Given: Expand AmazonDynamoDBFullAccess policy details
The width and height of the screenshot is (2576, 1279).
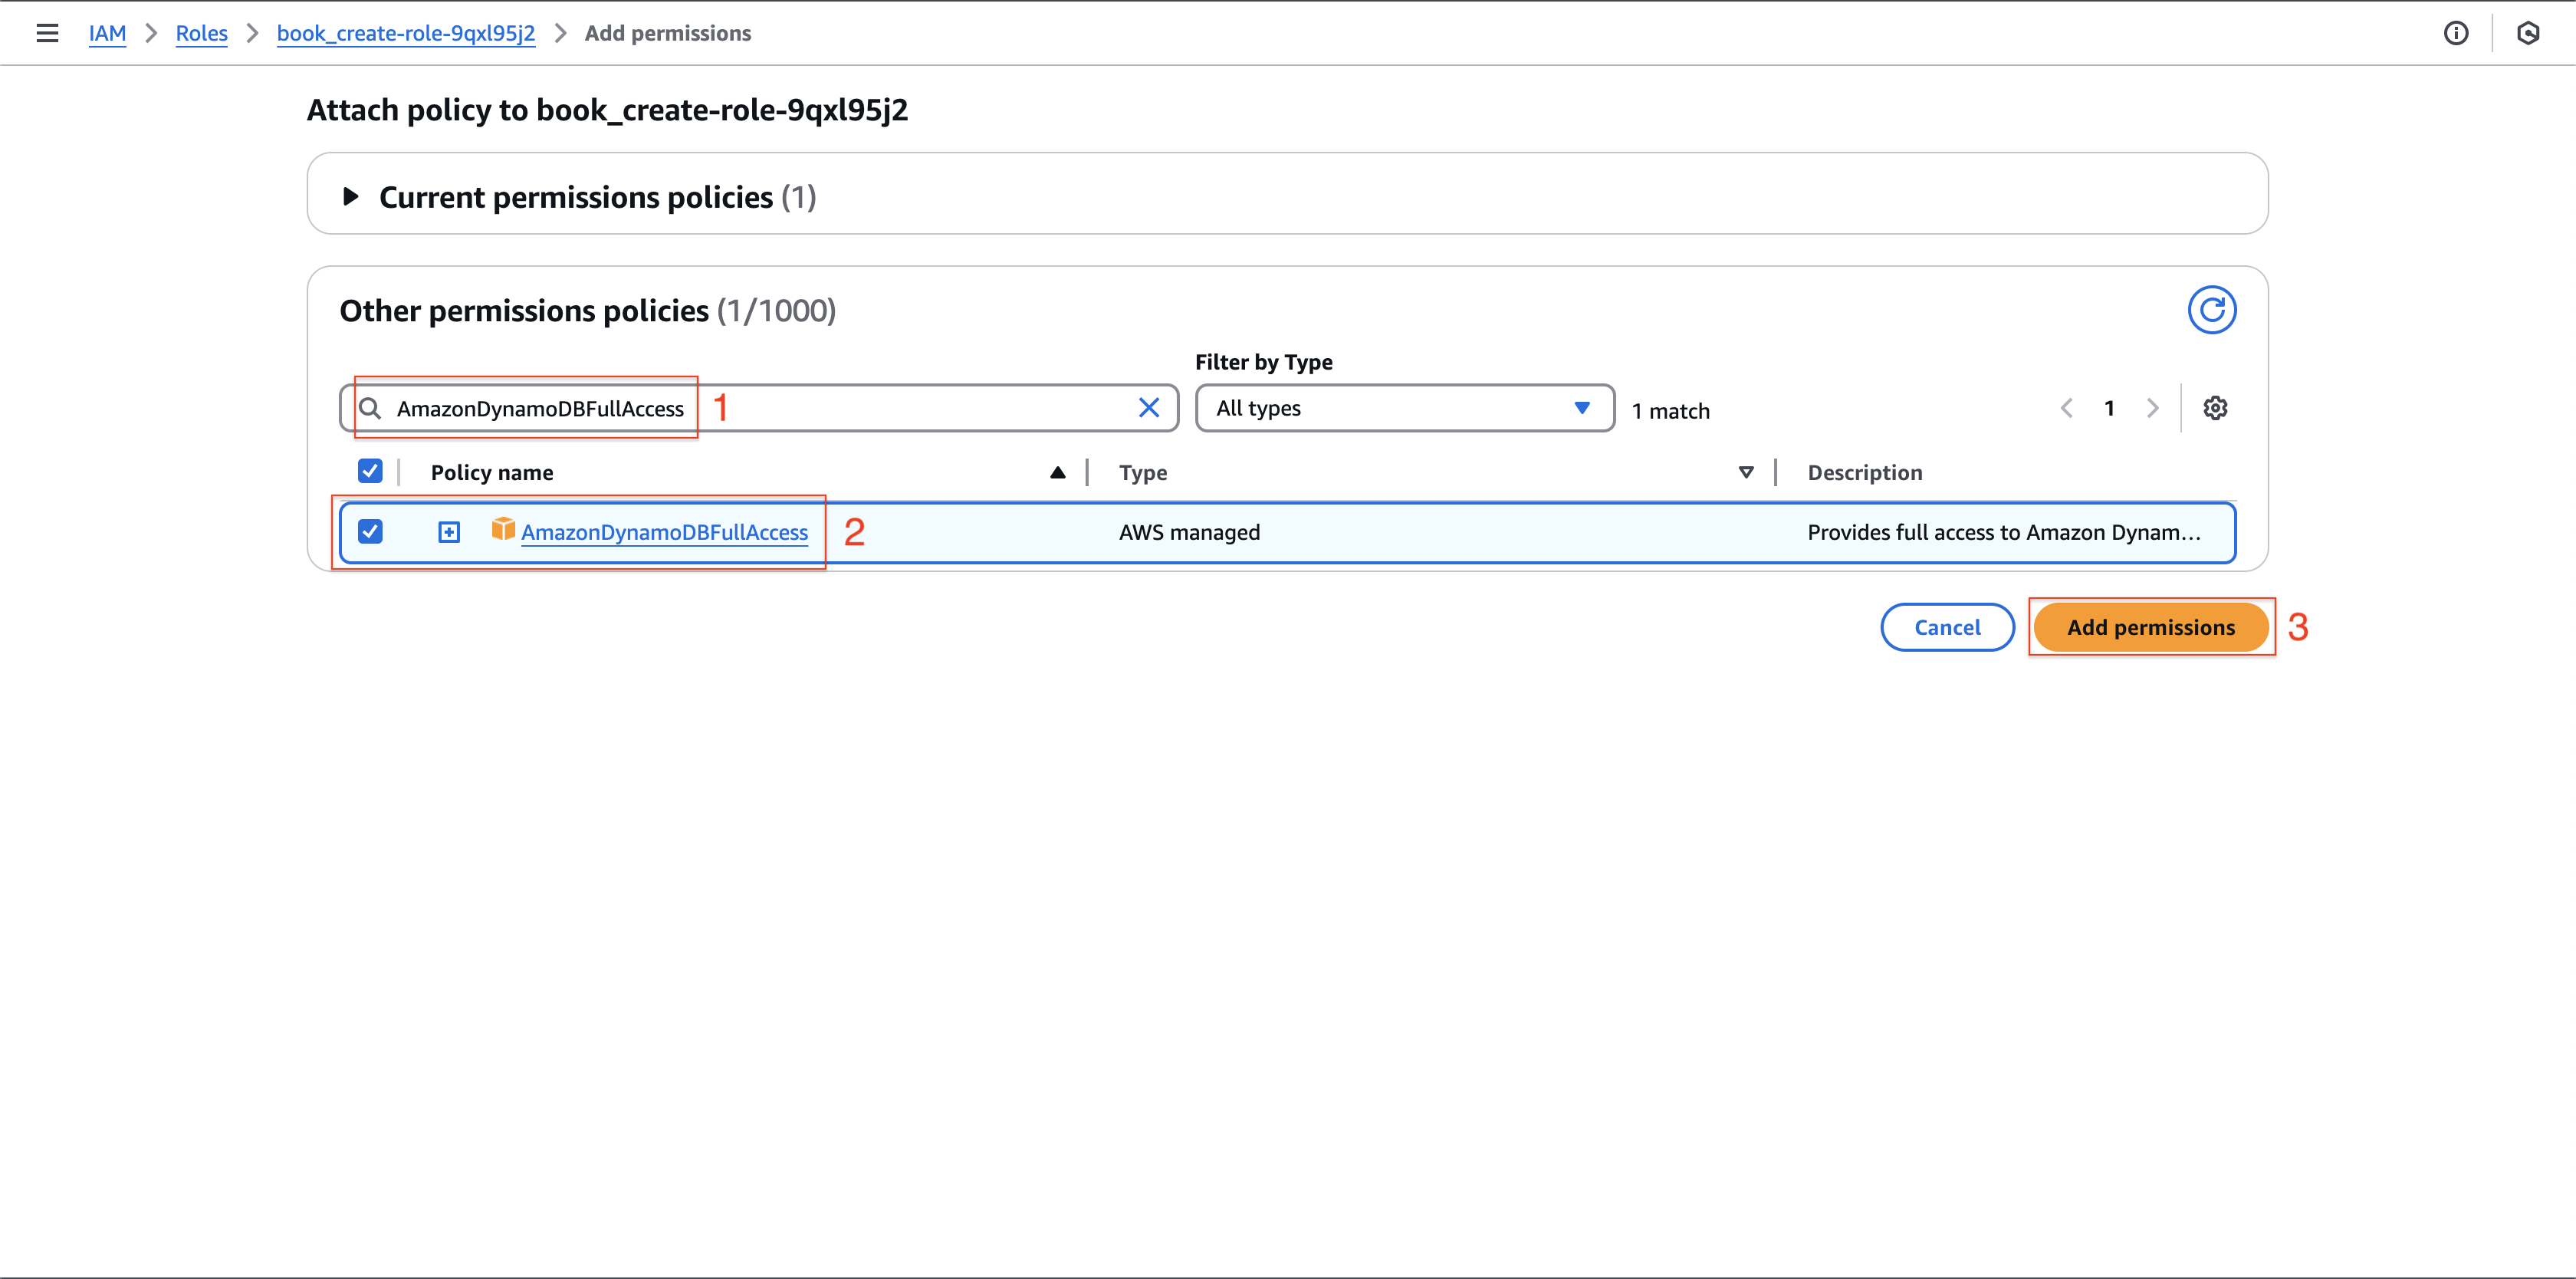Looking at the screenshot, I should click(x=449, y=532).
